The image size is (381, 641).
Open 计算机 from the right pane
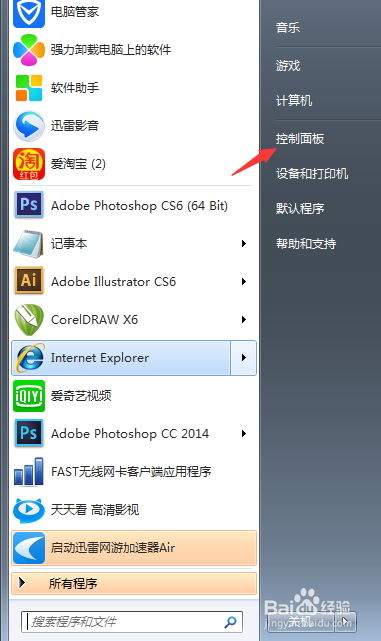(x=294, y=101)
